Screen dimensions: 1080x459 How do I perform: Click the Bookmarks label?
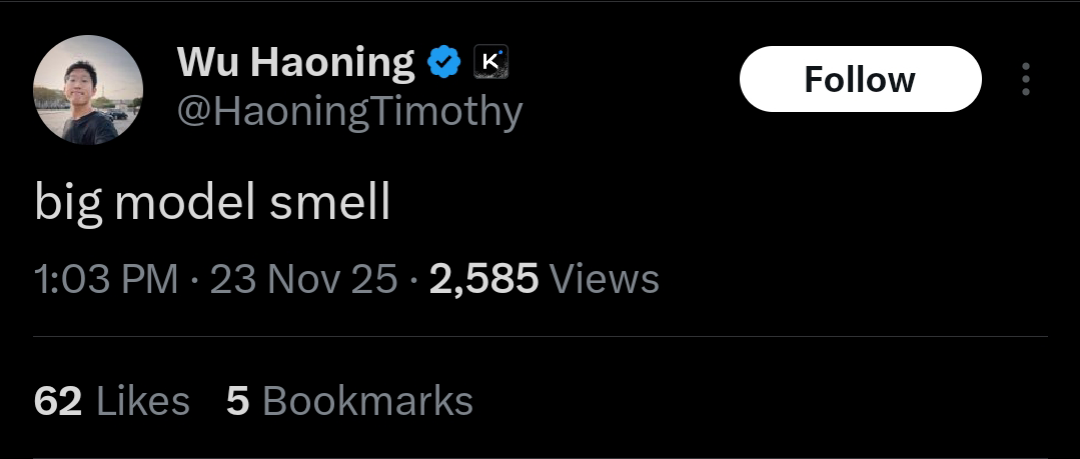click(367, 401)
